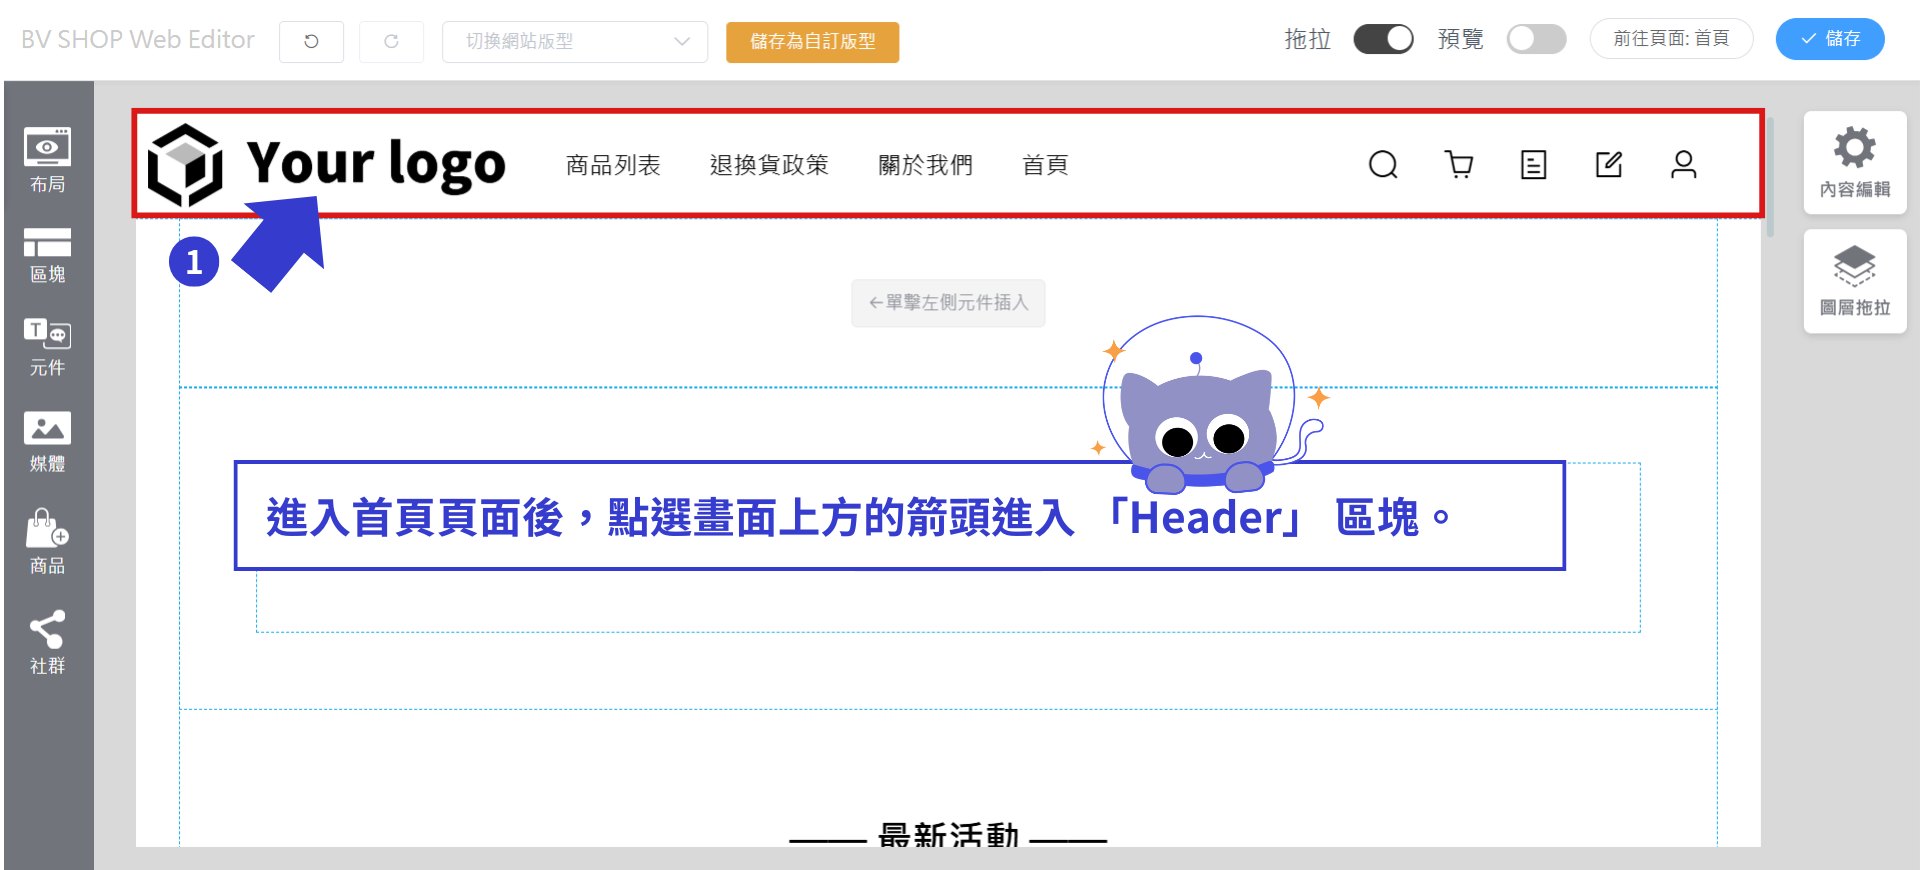The height and width of the screenshot is (870, 1920).
Task: Open 前往頁面: 首頁 page selector
Action: [1671, 39]
